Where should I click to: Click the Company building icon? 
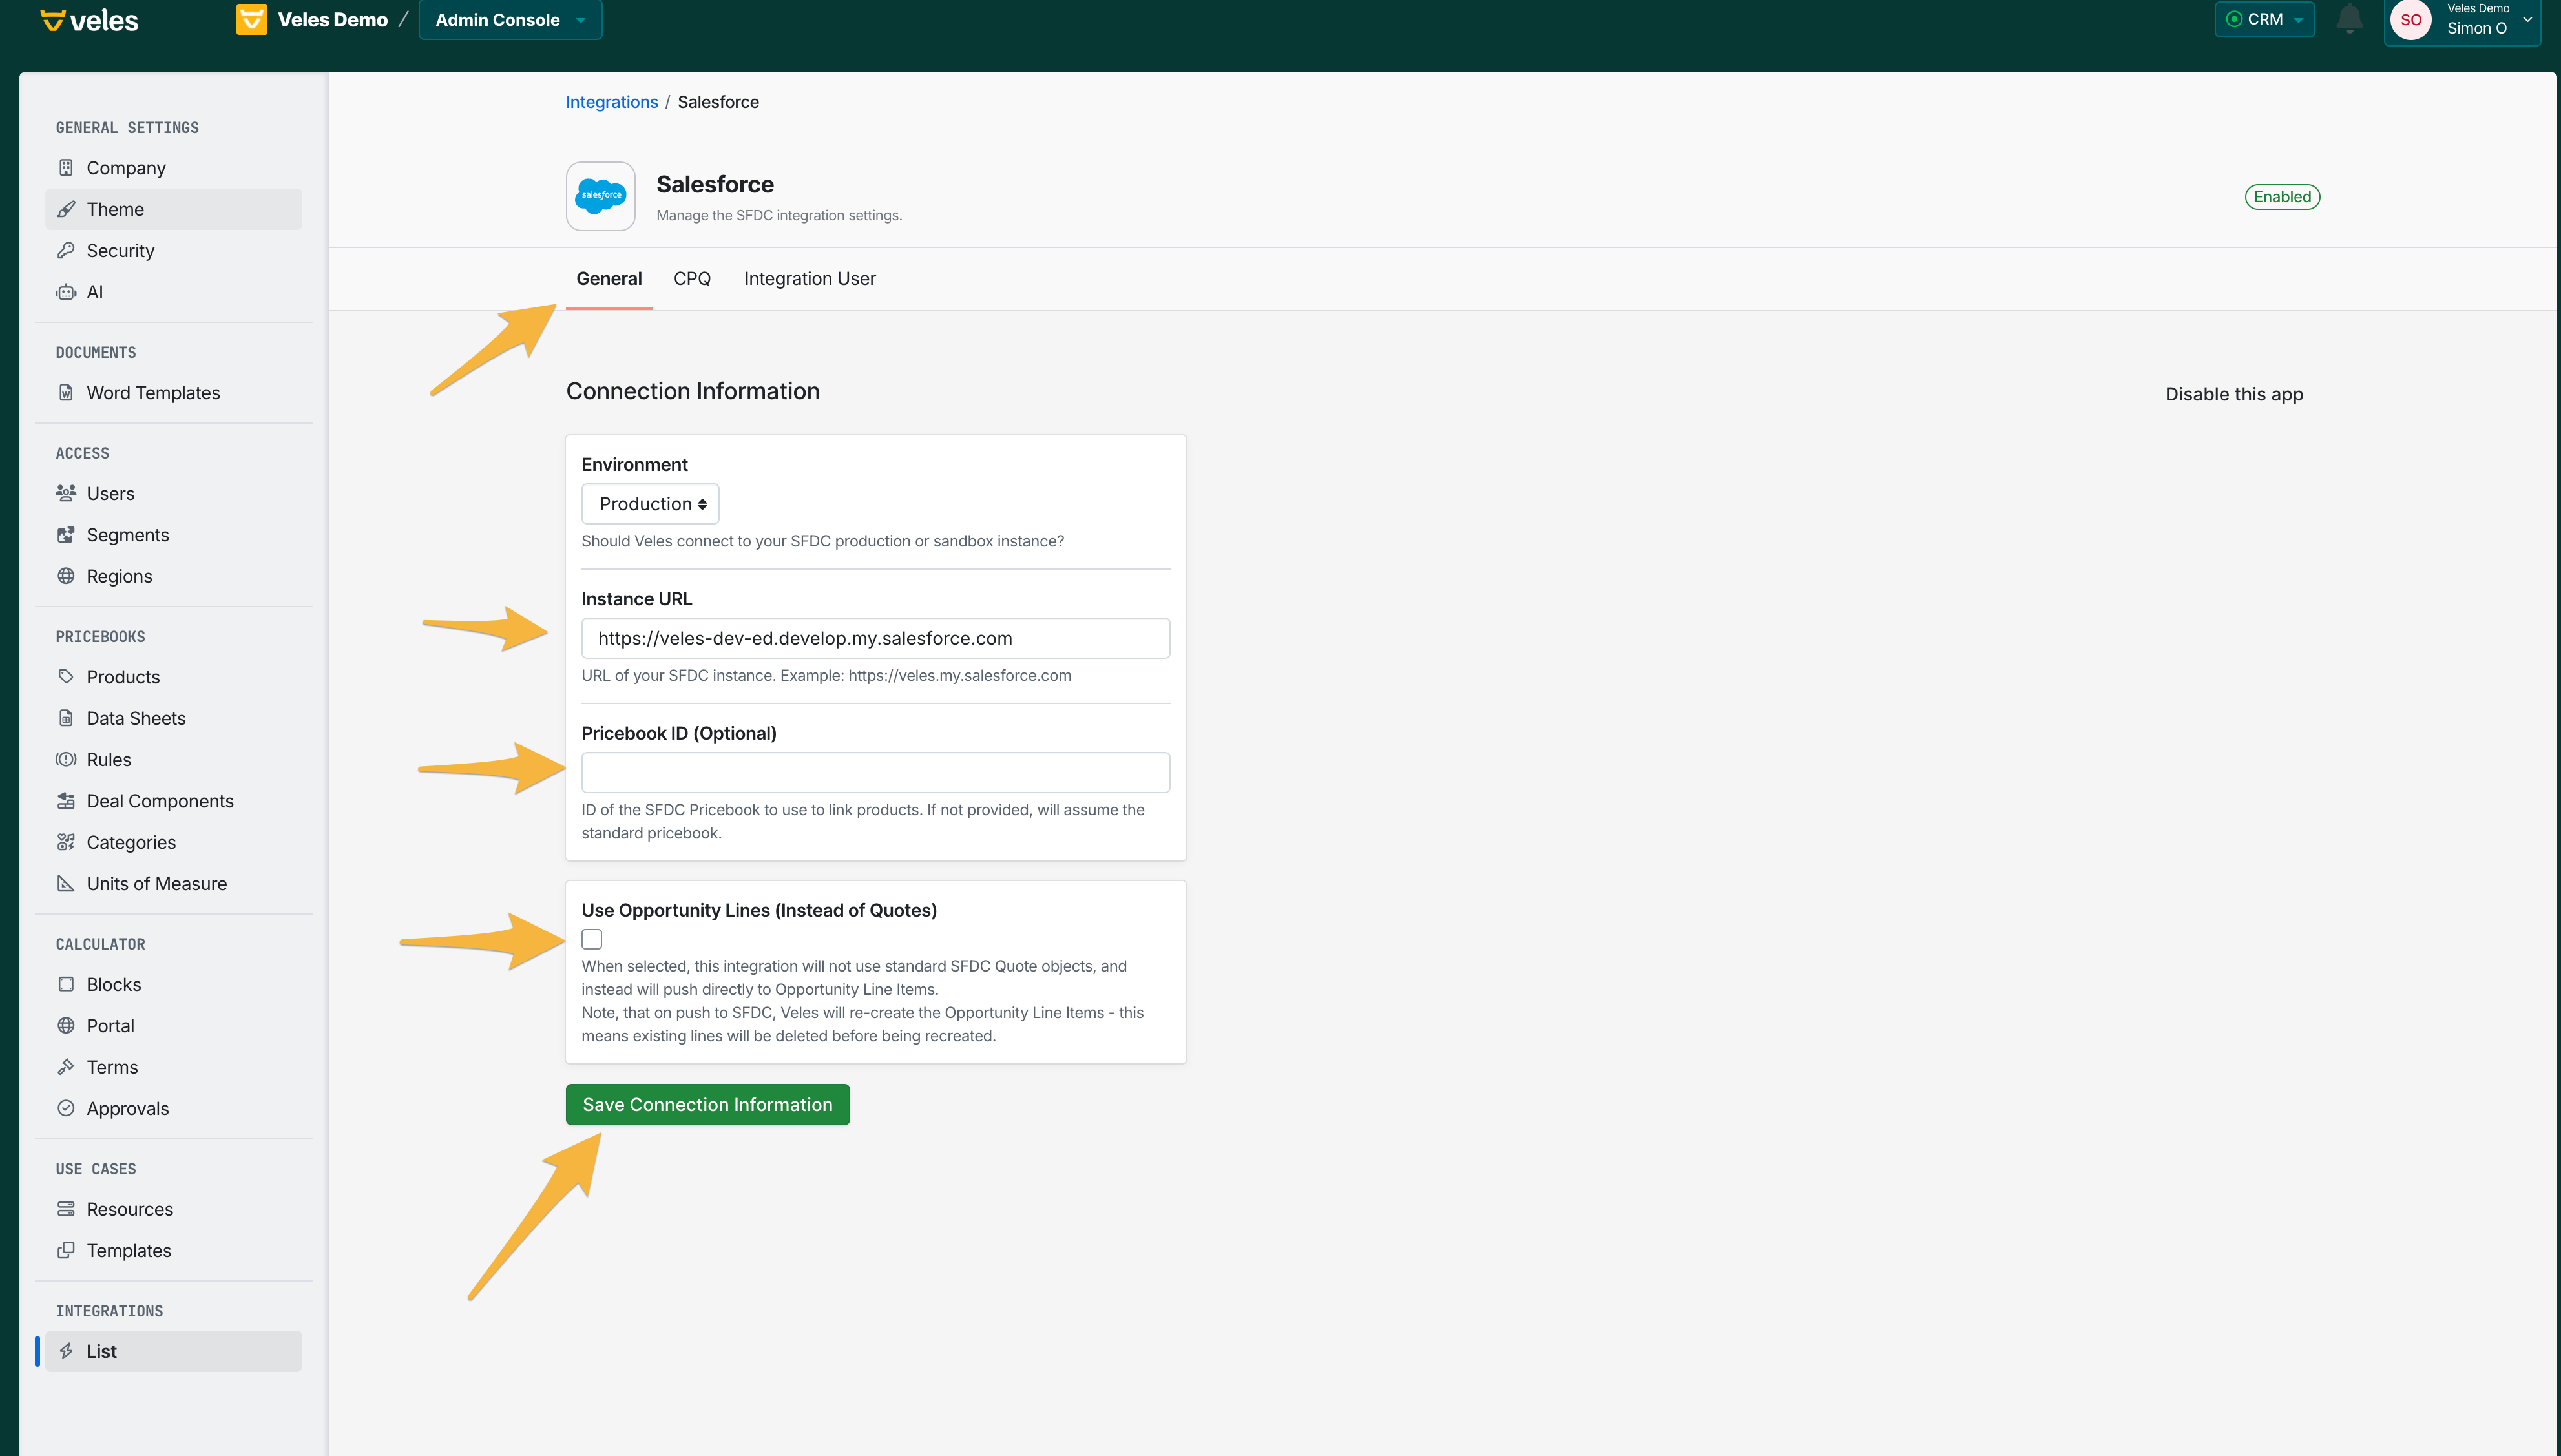(66, 167)
